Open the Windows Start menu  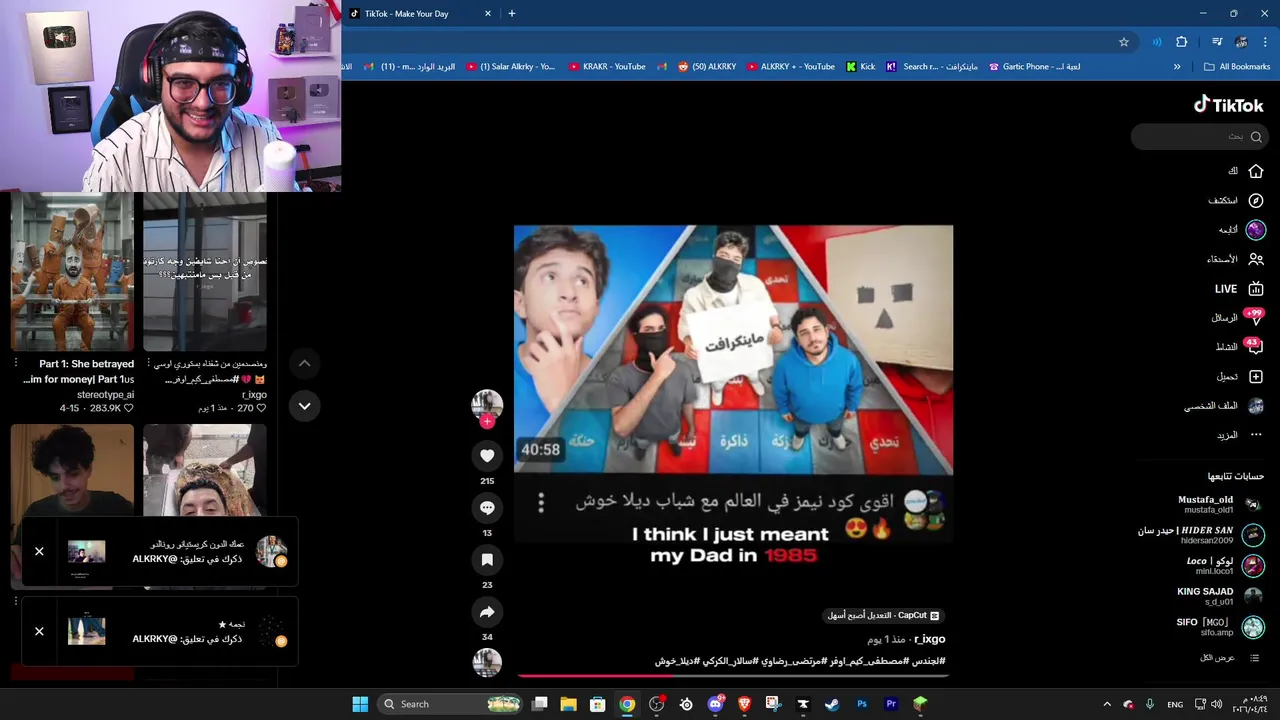pos(360,704)
